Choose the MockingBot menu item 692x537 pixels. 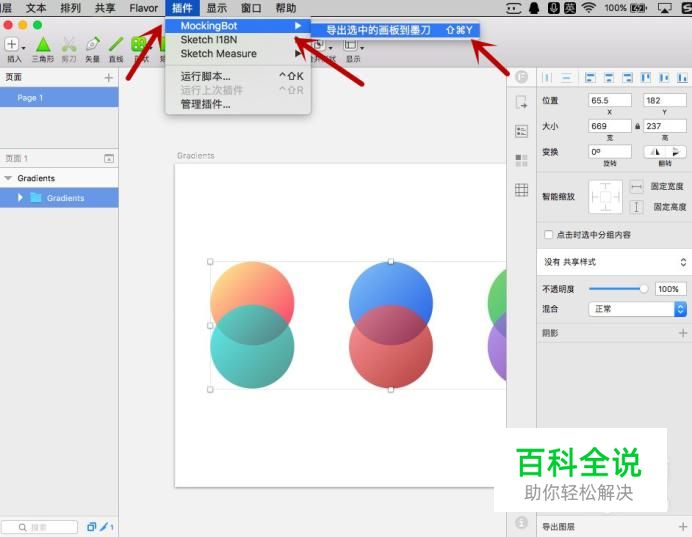coord(238,26)
